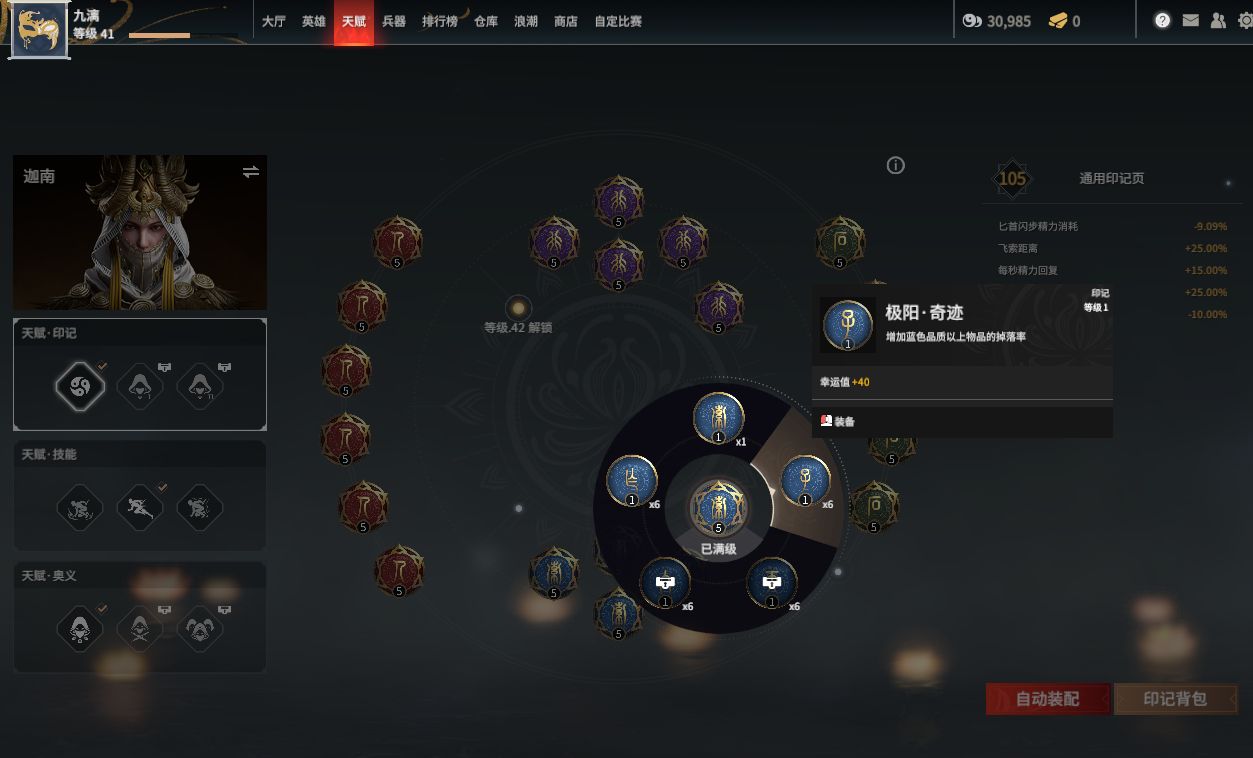Viewport: 1253px width, 758px height.
Task: Click the 自动装配 button
Action: pos(1047,699)
